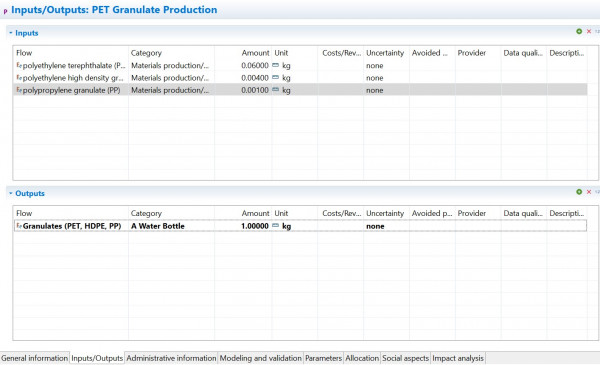The height and width of the screenshot is (365, 600).
Task: Collapse the Inputs section
Action: (x=11, y=33)
